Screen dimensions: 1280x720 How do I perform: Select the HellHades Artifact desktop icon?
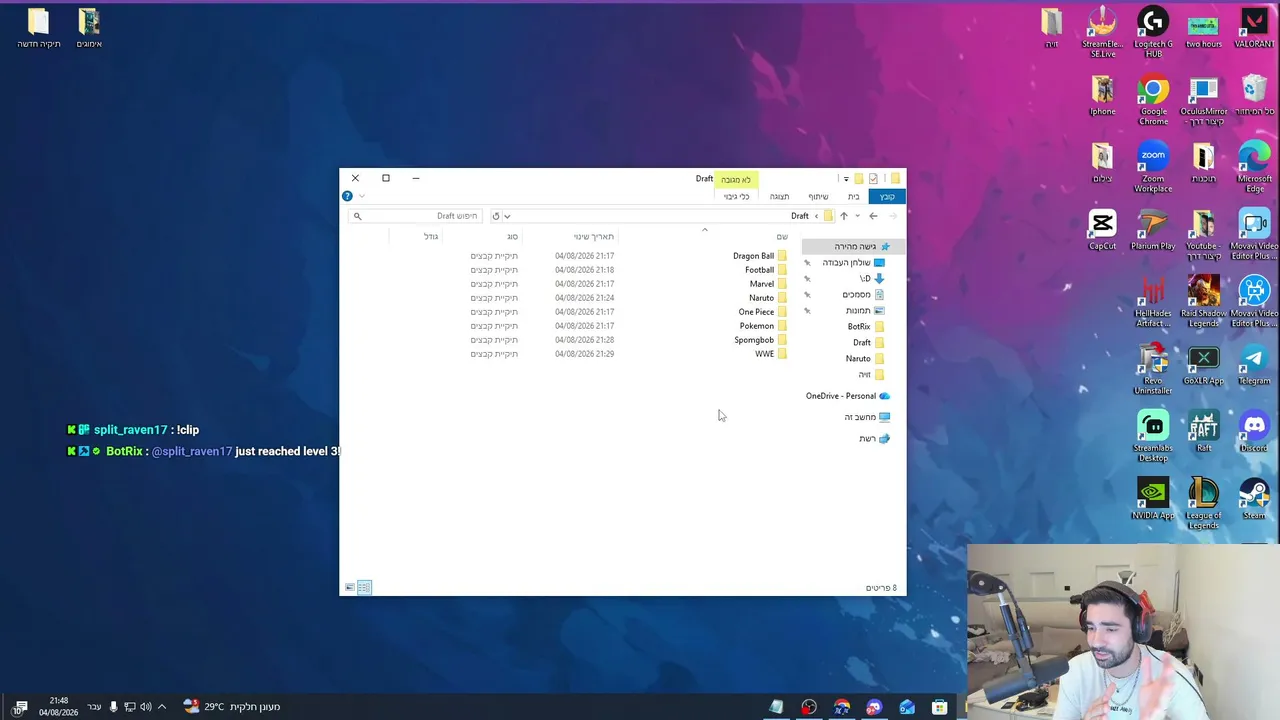(1153, 302)
